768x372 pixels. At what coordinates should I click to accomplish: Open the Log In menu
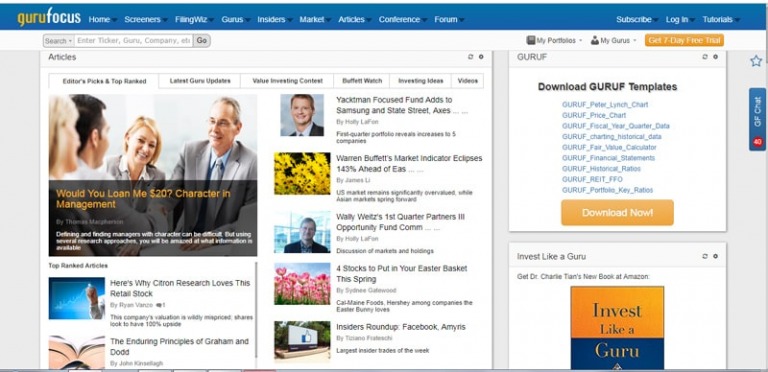coord(679,20)
